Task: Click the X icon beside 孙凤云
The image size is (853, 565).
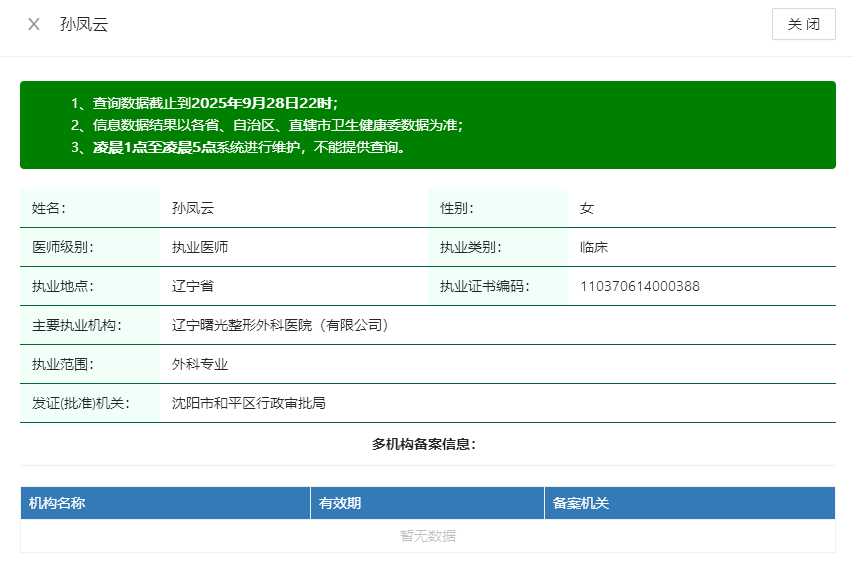Action: [34, 25]
